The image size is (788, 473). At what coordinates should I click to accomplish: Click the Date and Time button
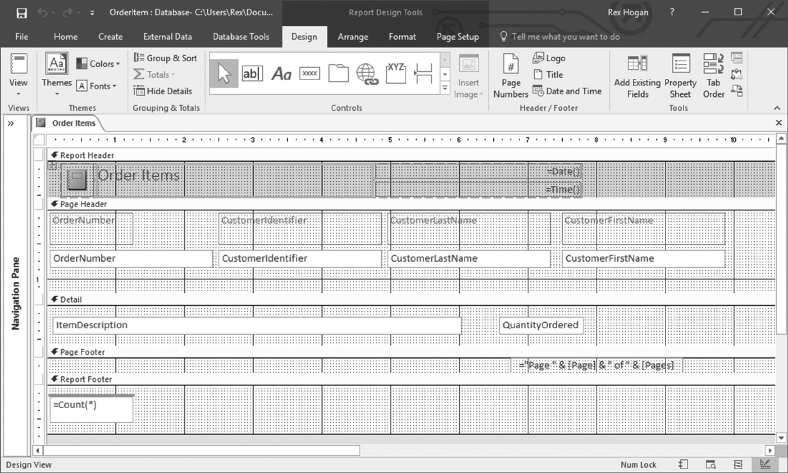pyautogui.click(x=567, y=91)
